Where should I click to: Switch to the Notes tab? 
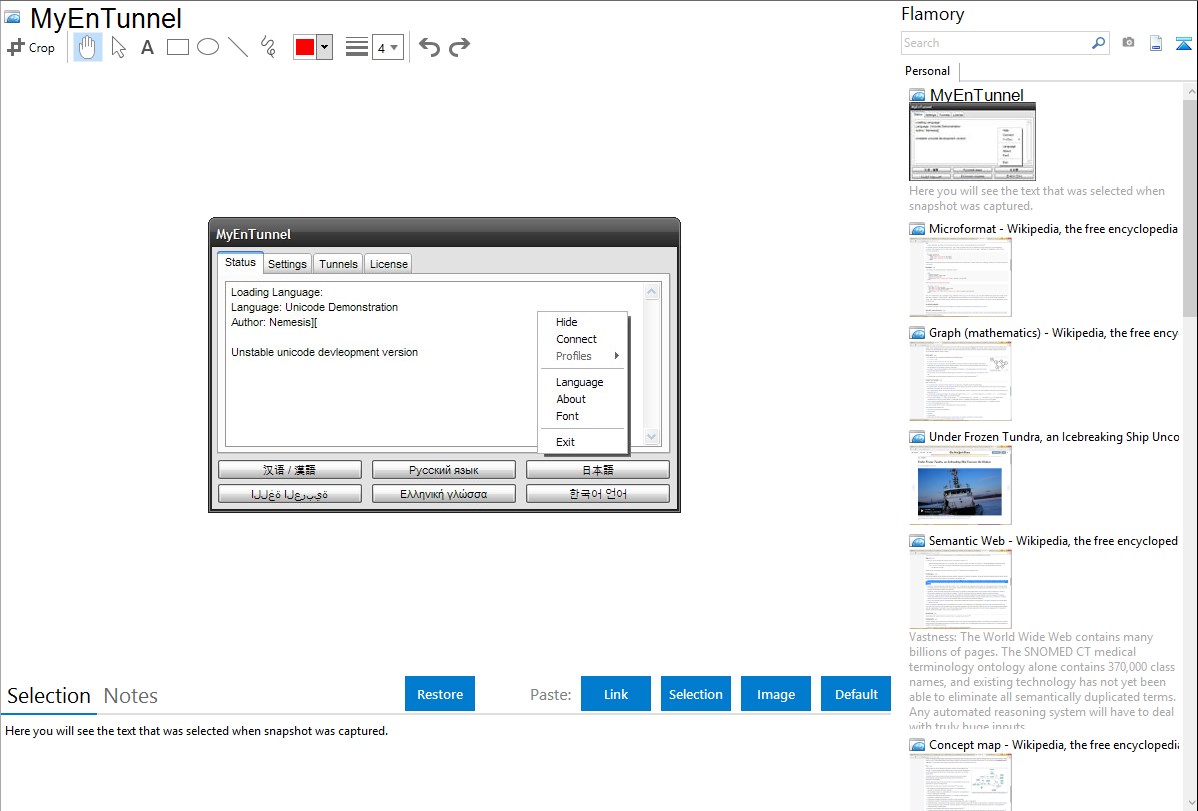131,696
